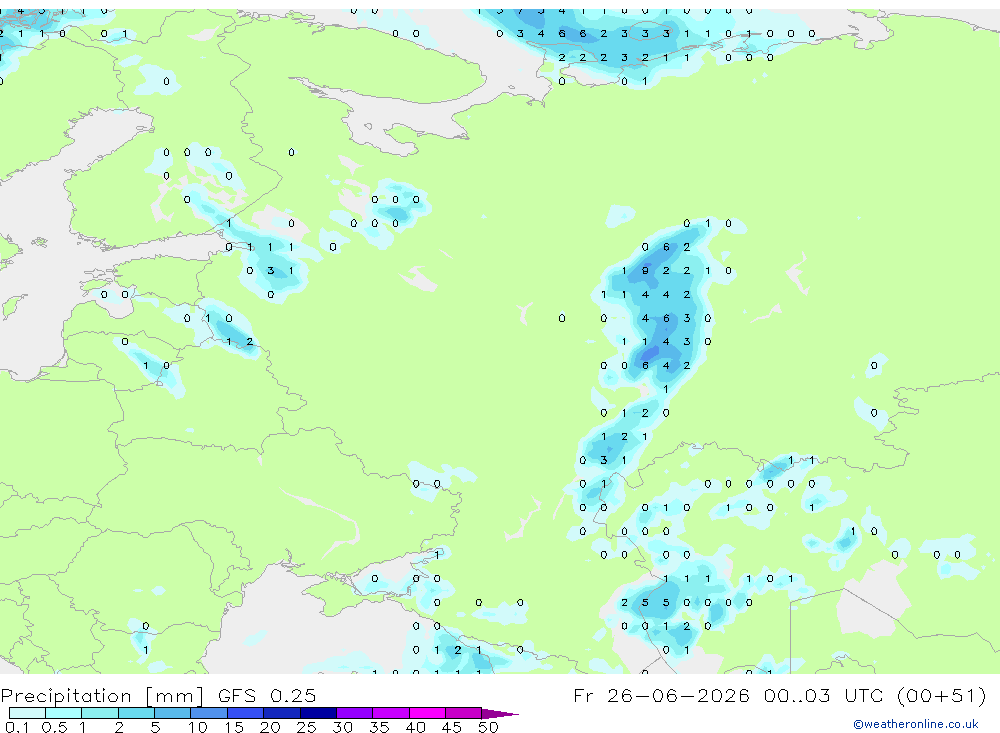
Task: Pick the 5–10 mm legend color swatch
Action: [x=172, y=713]
